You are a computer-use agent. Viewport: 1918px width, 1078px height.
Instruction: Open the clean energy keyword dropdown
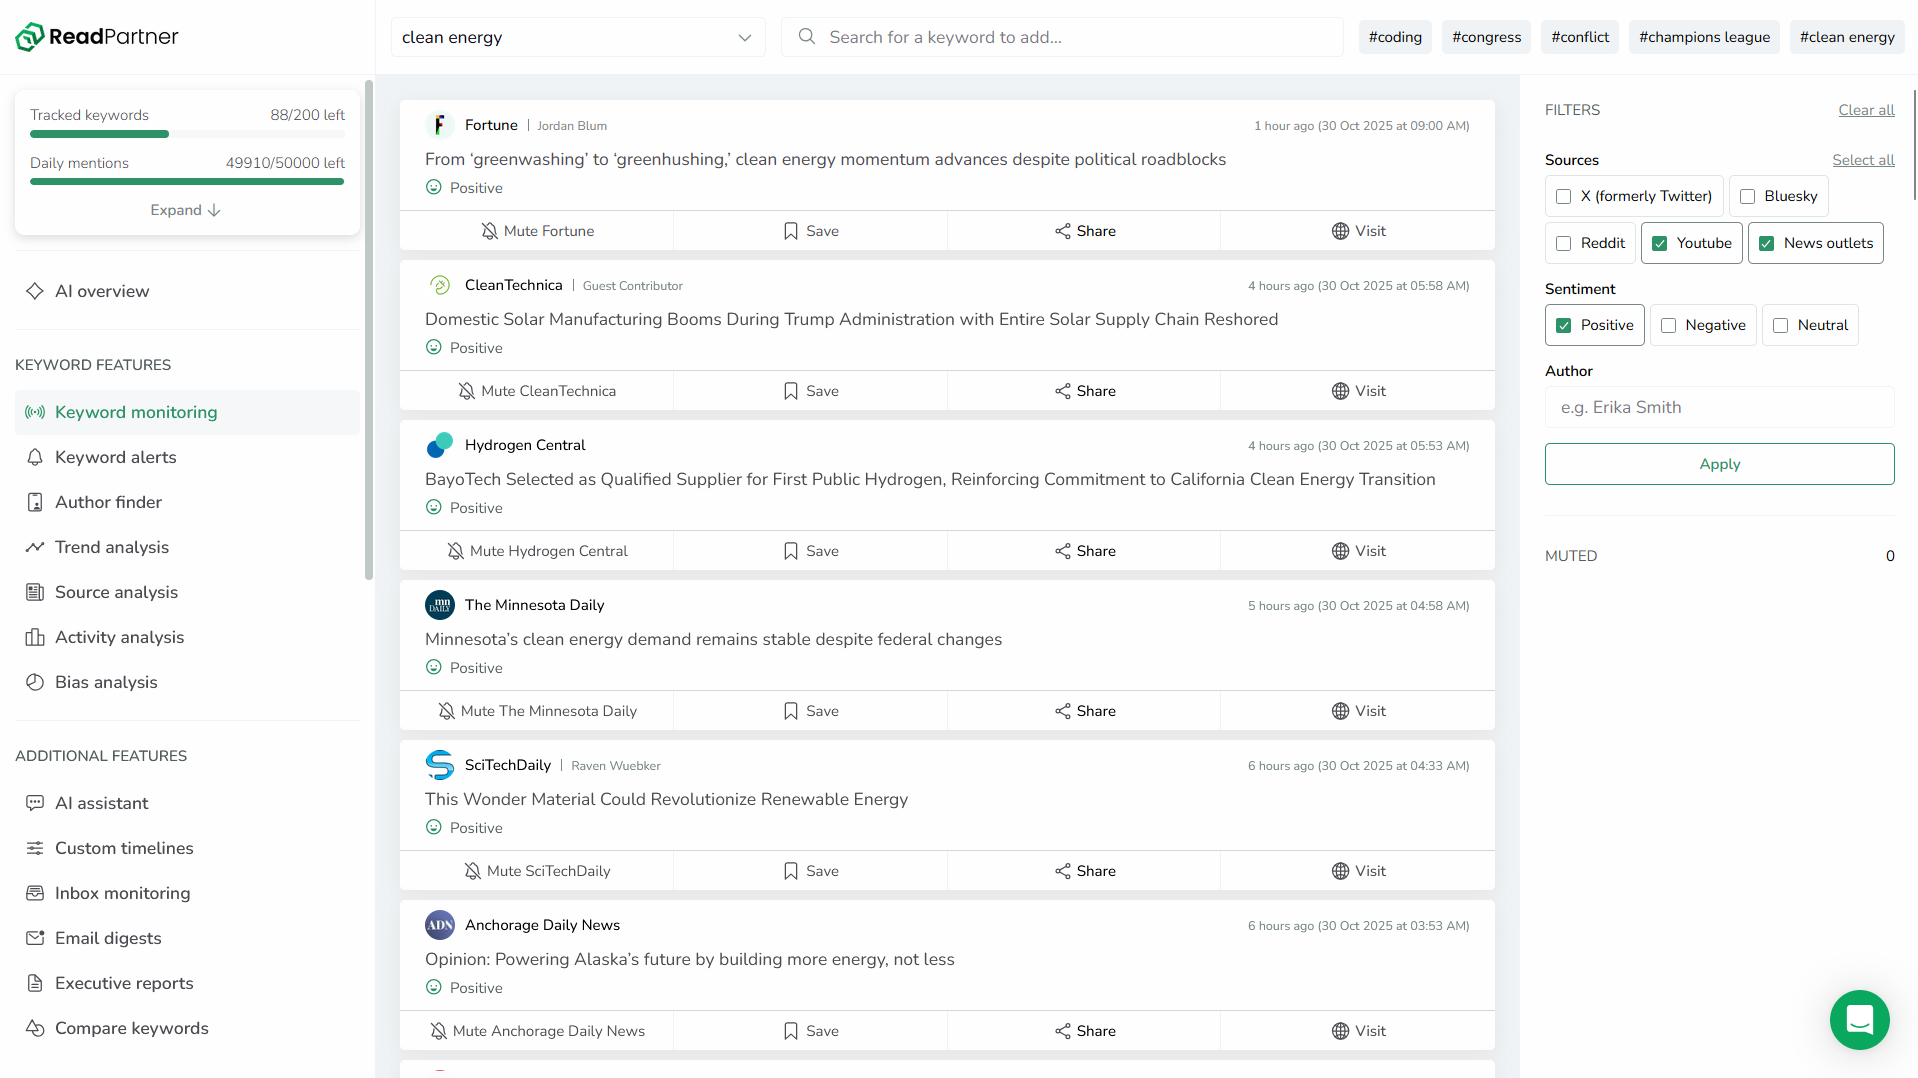(x=578, y=37)
